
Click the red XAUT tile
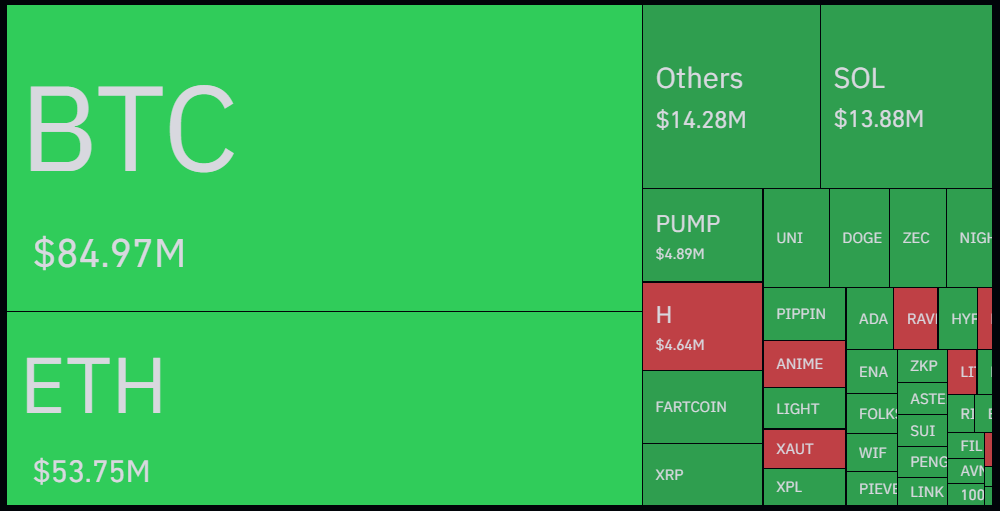pos(804,449)
